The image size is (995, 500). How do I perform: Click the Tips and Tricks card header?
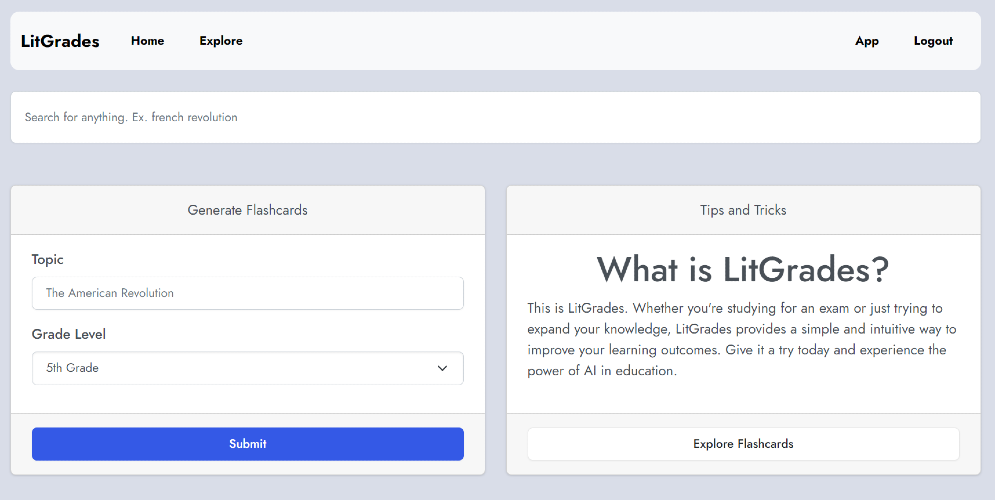click(x=743, y=210)
